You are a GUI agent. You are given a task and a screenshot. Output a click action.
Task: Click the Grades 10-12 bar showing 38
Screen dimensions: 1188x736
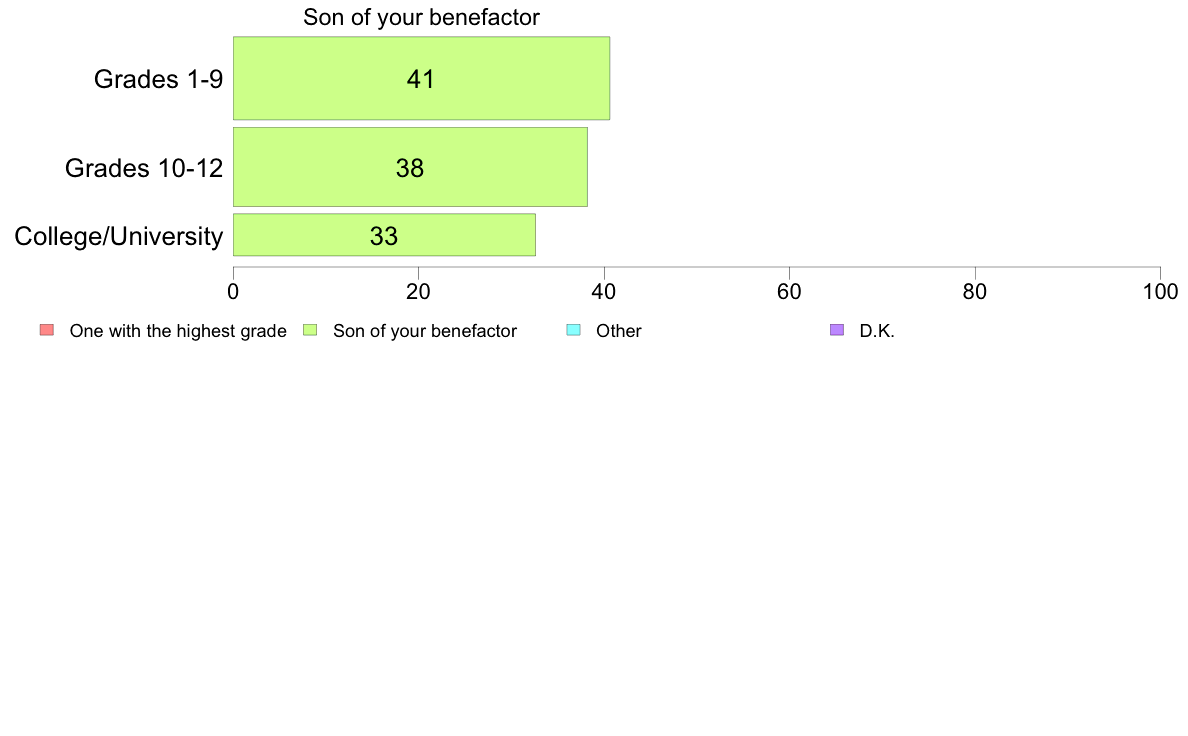410,167
